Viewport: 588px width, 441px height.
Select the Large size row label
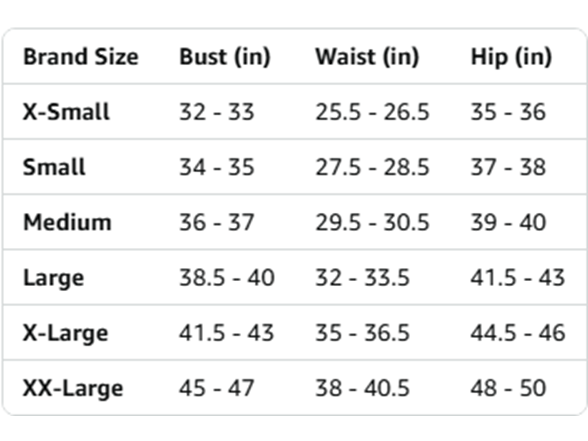coord(54,278)
